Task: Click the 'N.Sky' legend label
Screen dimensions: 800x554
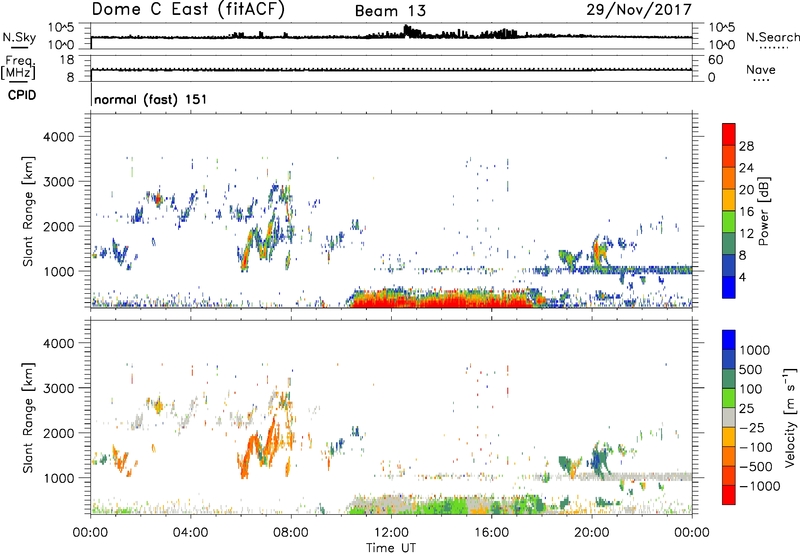Action: [x=19, y=37]
